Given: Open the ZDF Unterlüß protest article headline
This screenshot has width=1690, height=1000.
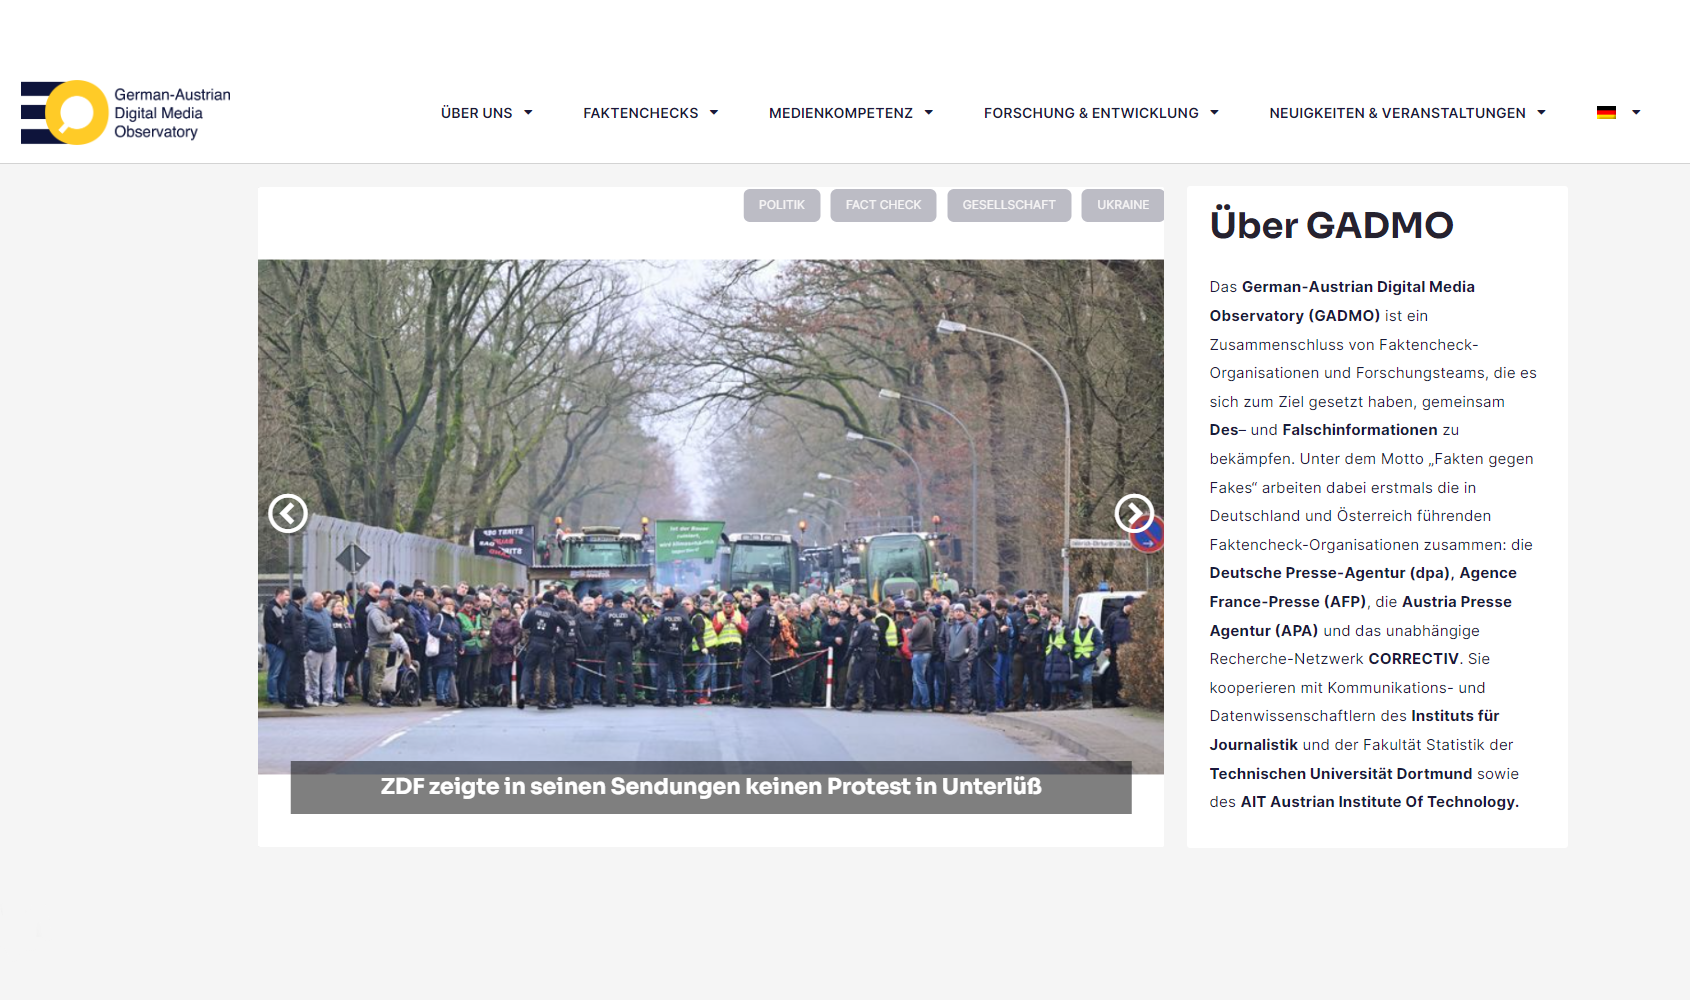Looking at the screenshot, I should tap(711, 787).
